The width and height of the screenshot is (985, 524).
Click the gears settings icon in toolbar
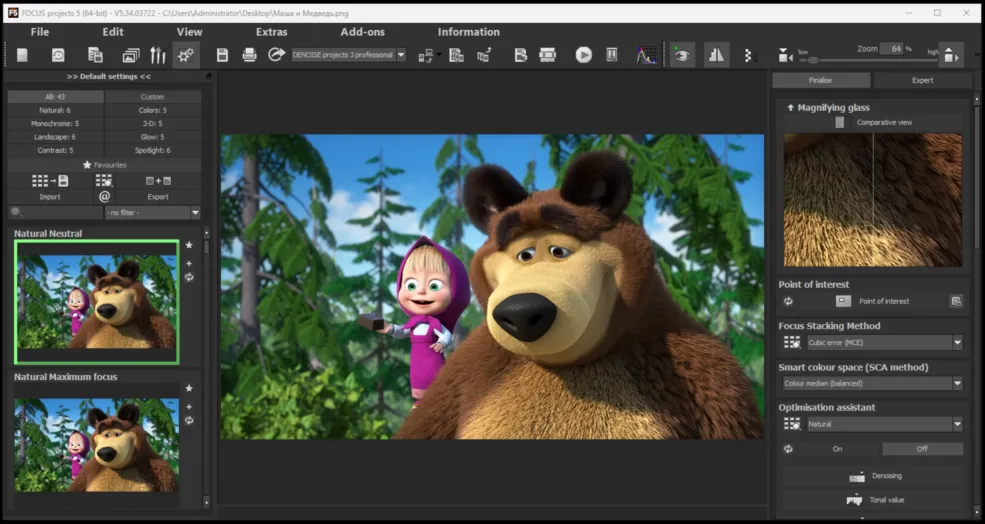186,55
